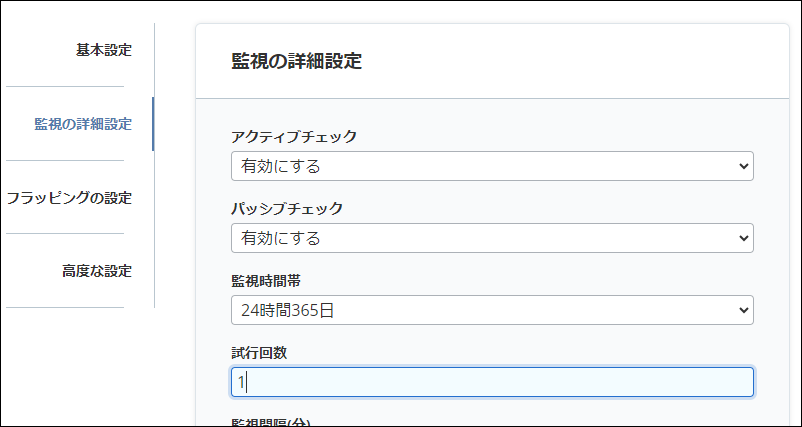802x427 pixels.
Task: Click the chevron arrow of パッシブチェック select
Action: [742, 238]
